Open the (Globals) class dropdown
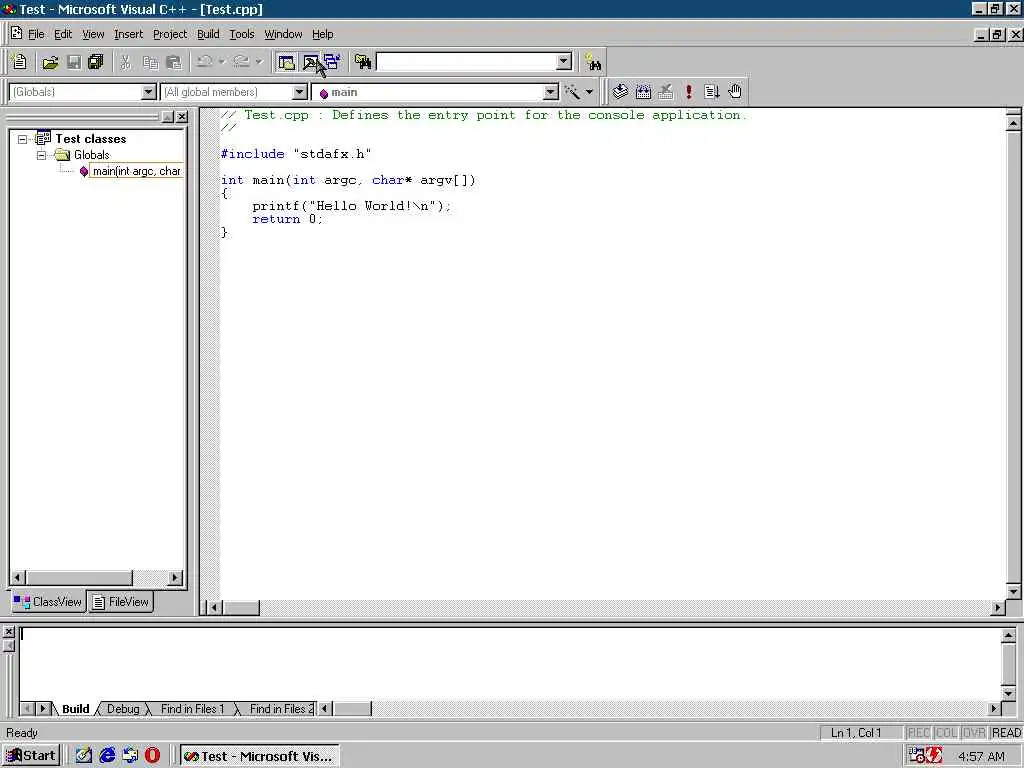Image resolution: width=1024 pixels, height=768 pixels. [149, 92]
